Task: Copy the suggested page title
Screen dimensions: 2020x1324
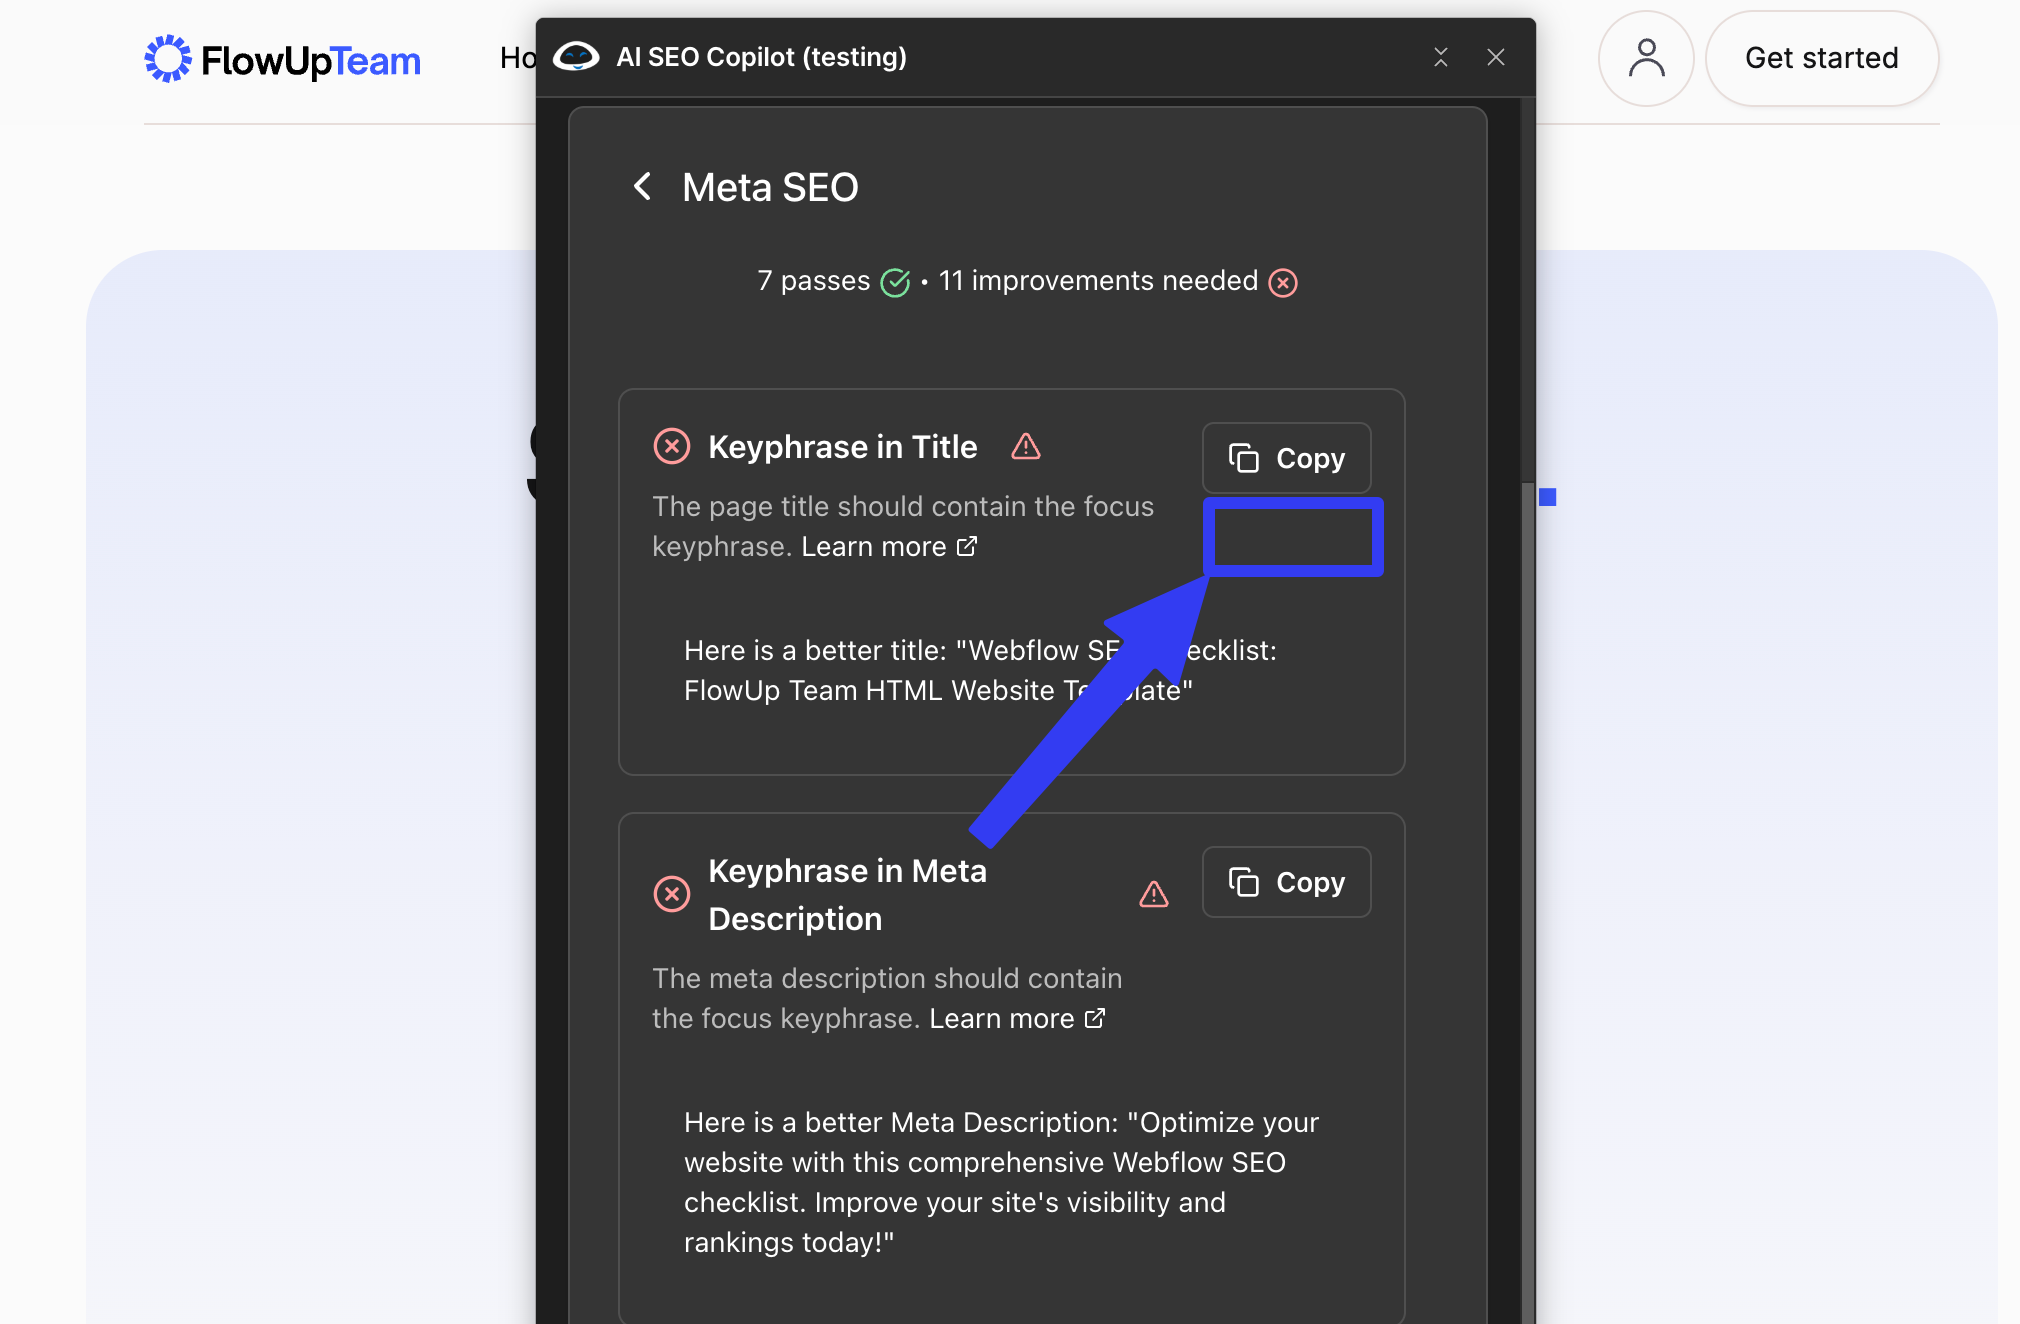Action: [x=1286, y=458]
